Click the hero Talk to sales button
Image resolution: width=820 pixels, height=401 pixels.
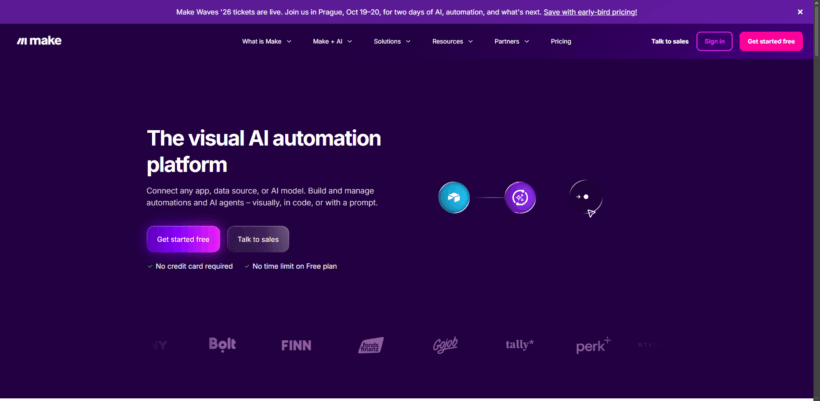[258, 239]
